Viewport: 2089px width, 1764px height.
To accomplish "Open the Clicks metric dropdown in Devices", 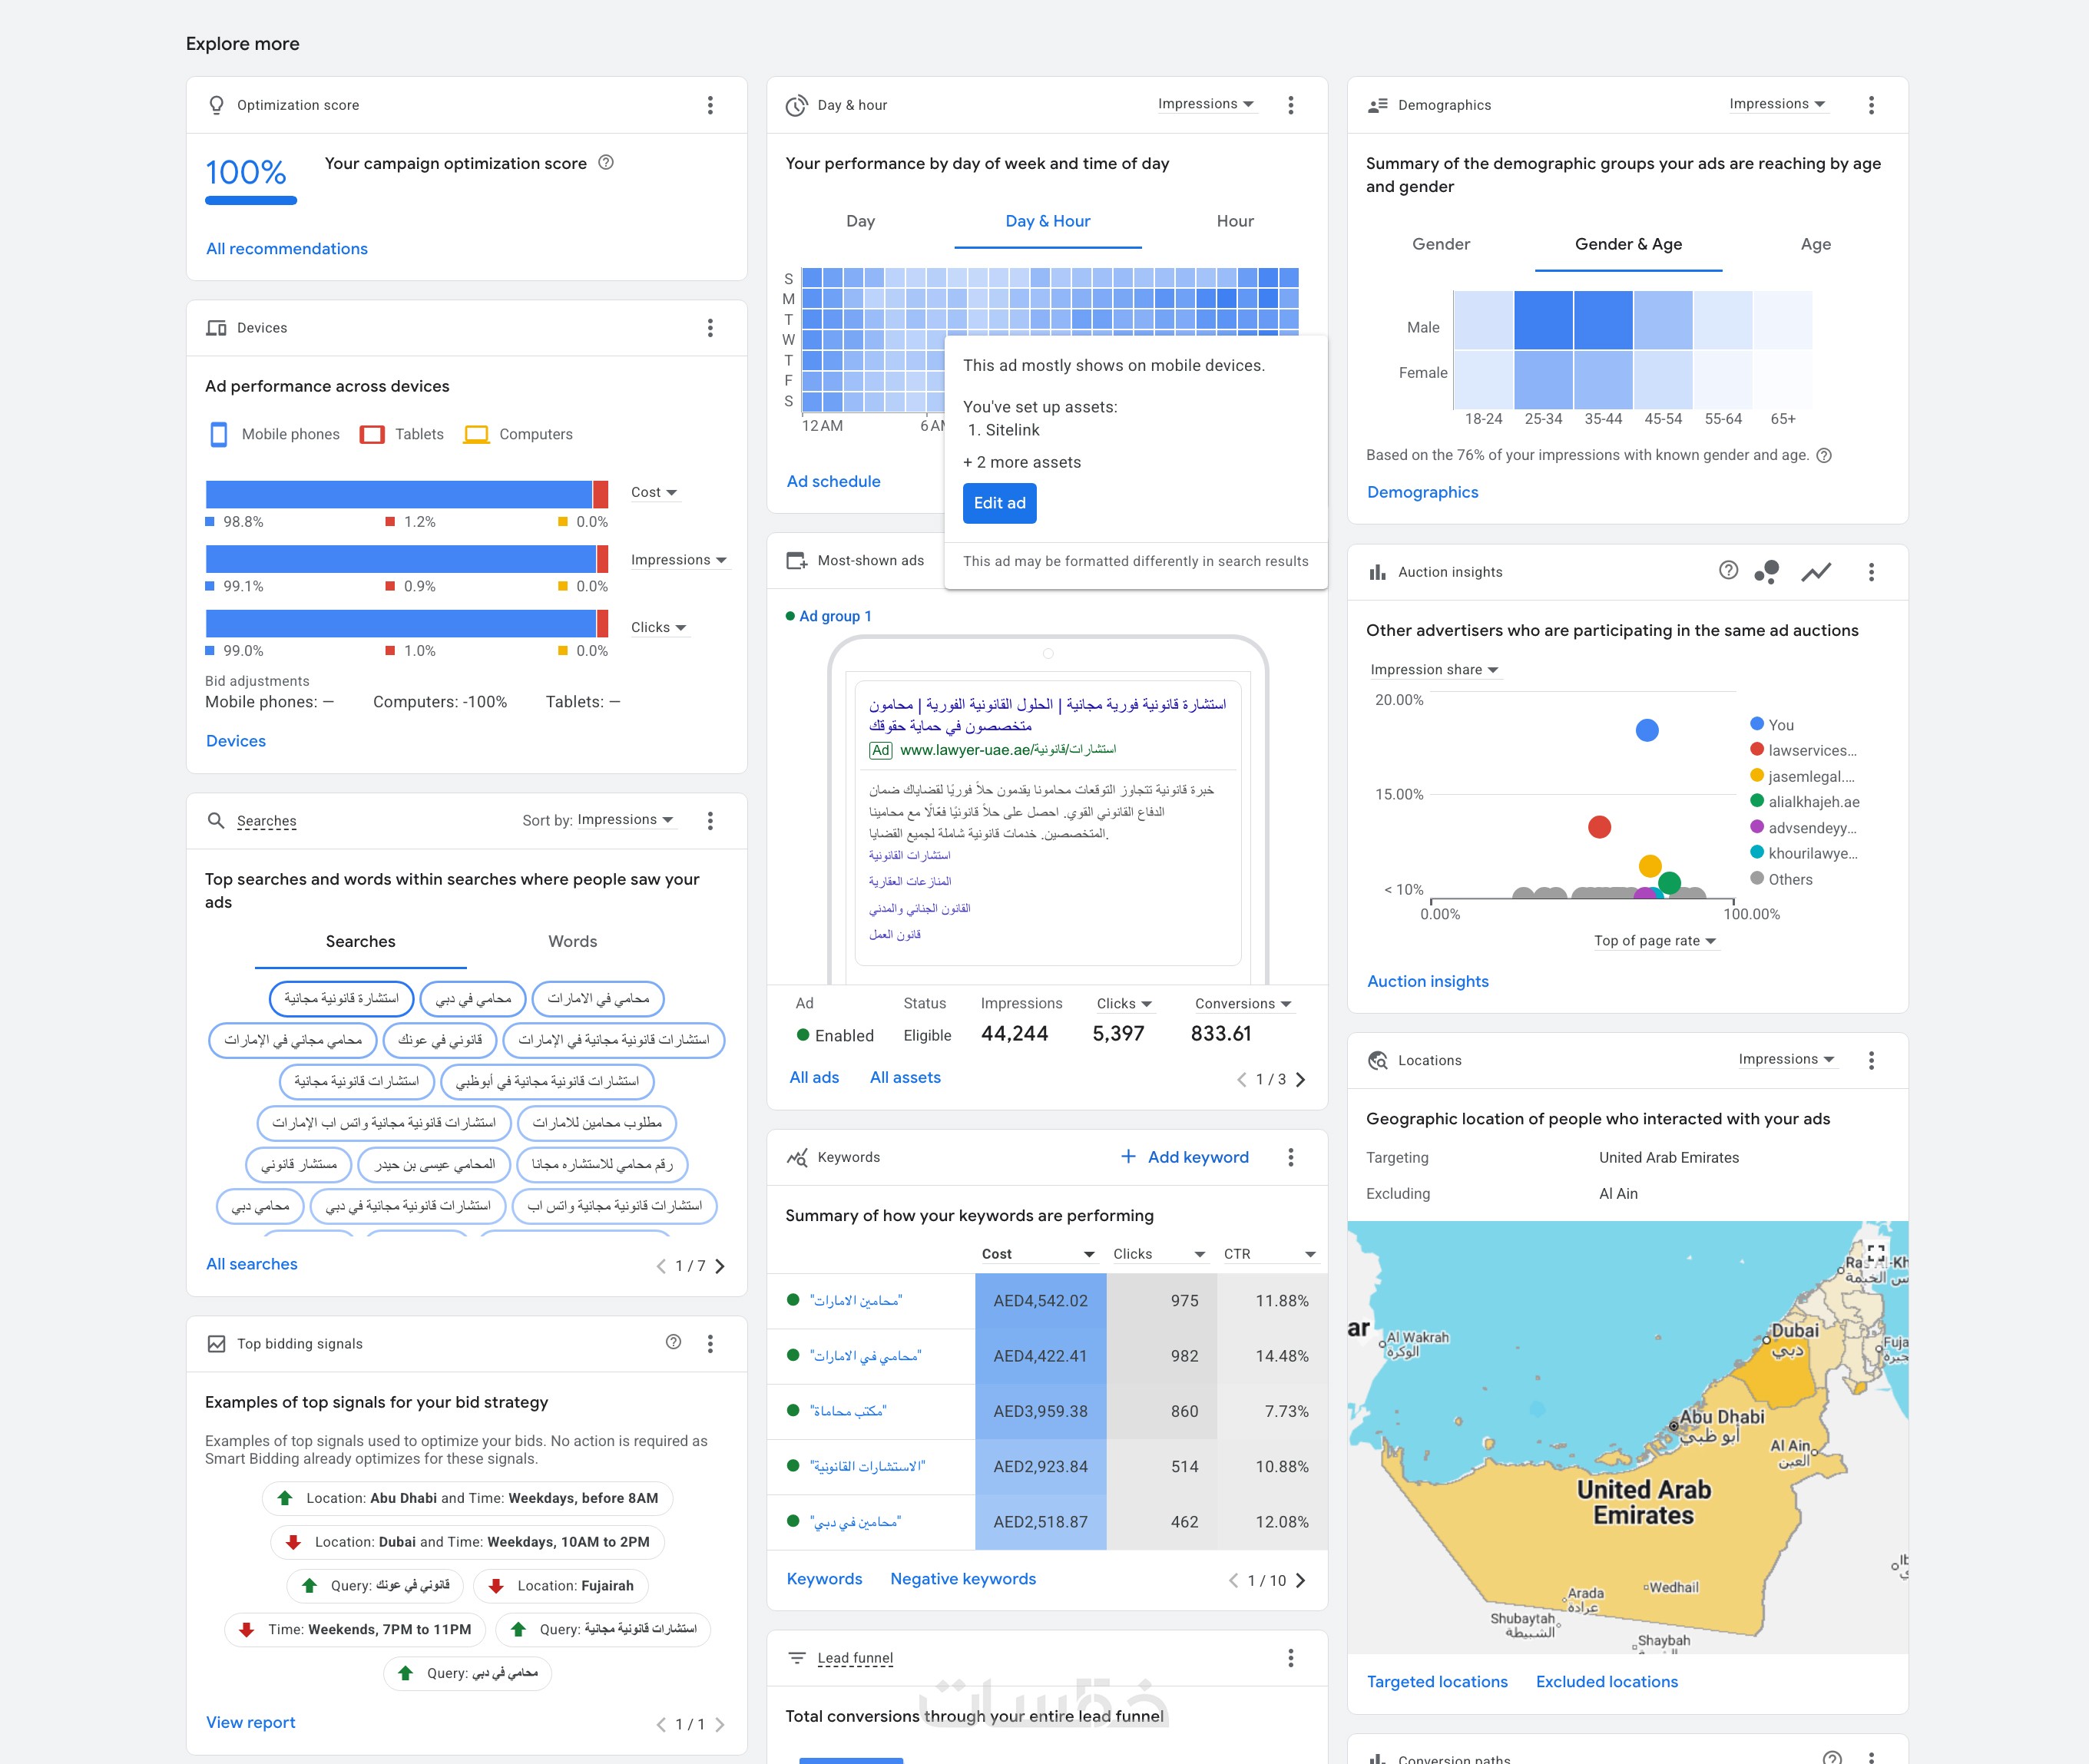I will [x=659, y=628].
